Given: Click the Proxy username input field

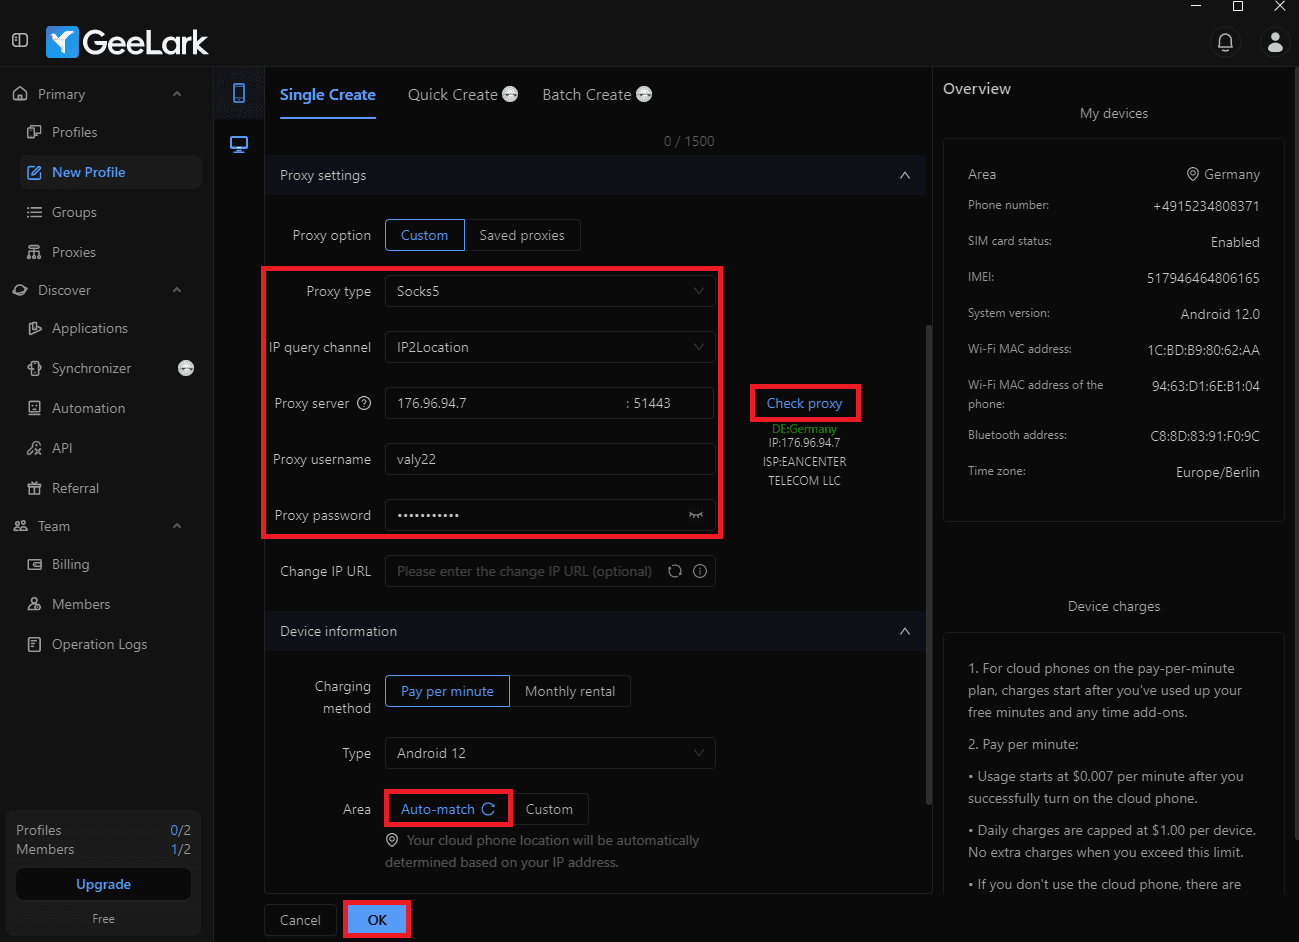Looking at the screenshot, I should 550,459.
